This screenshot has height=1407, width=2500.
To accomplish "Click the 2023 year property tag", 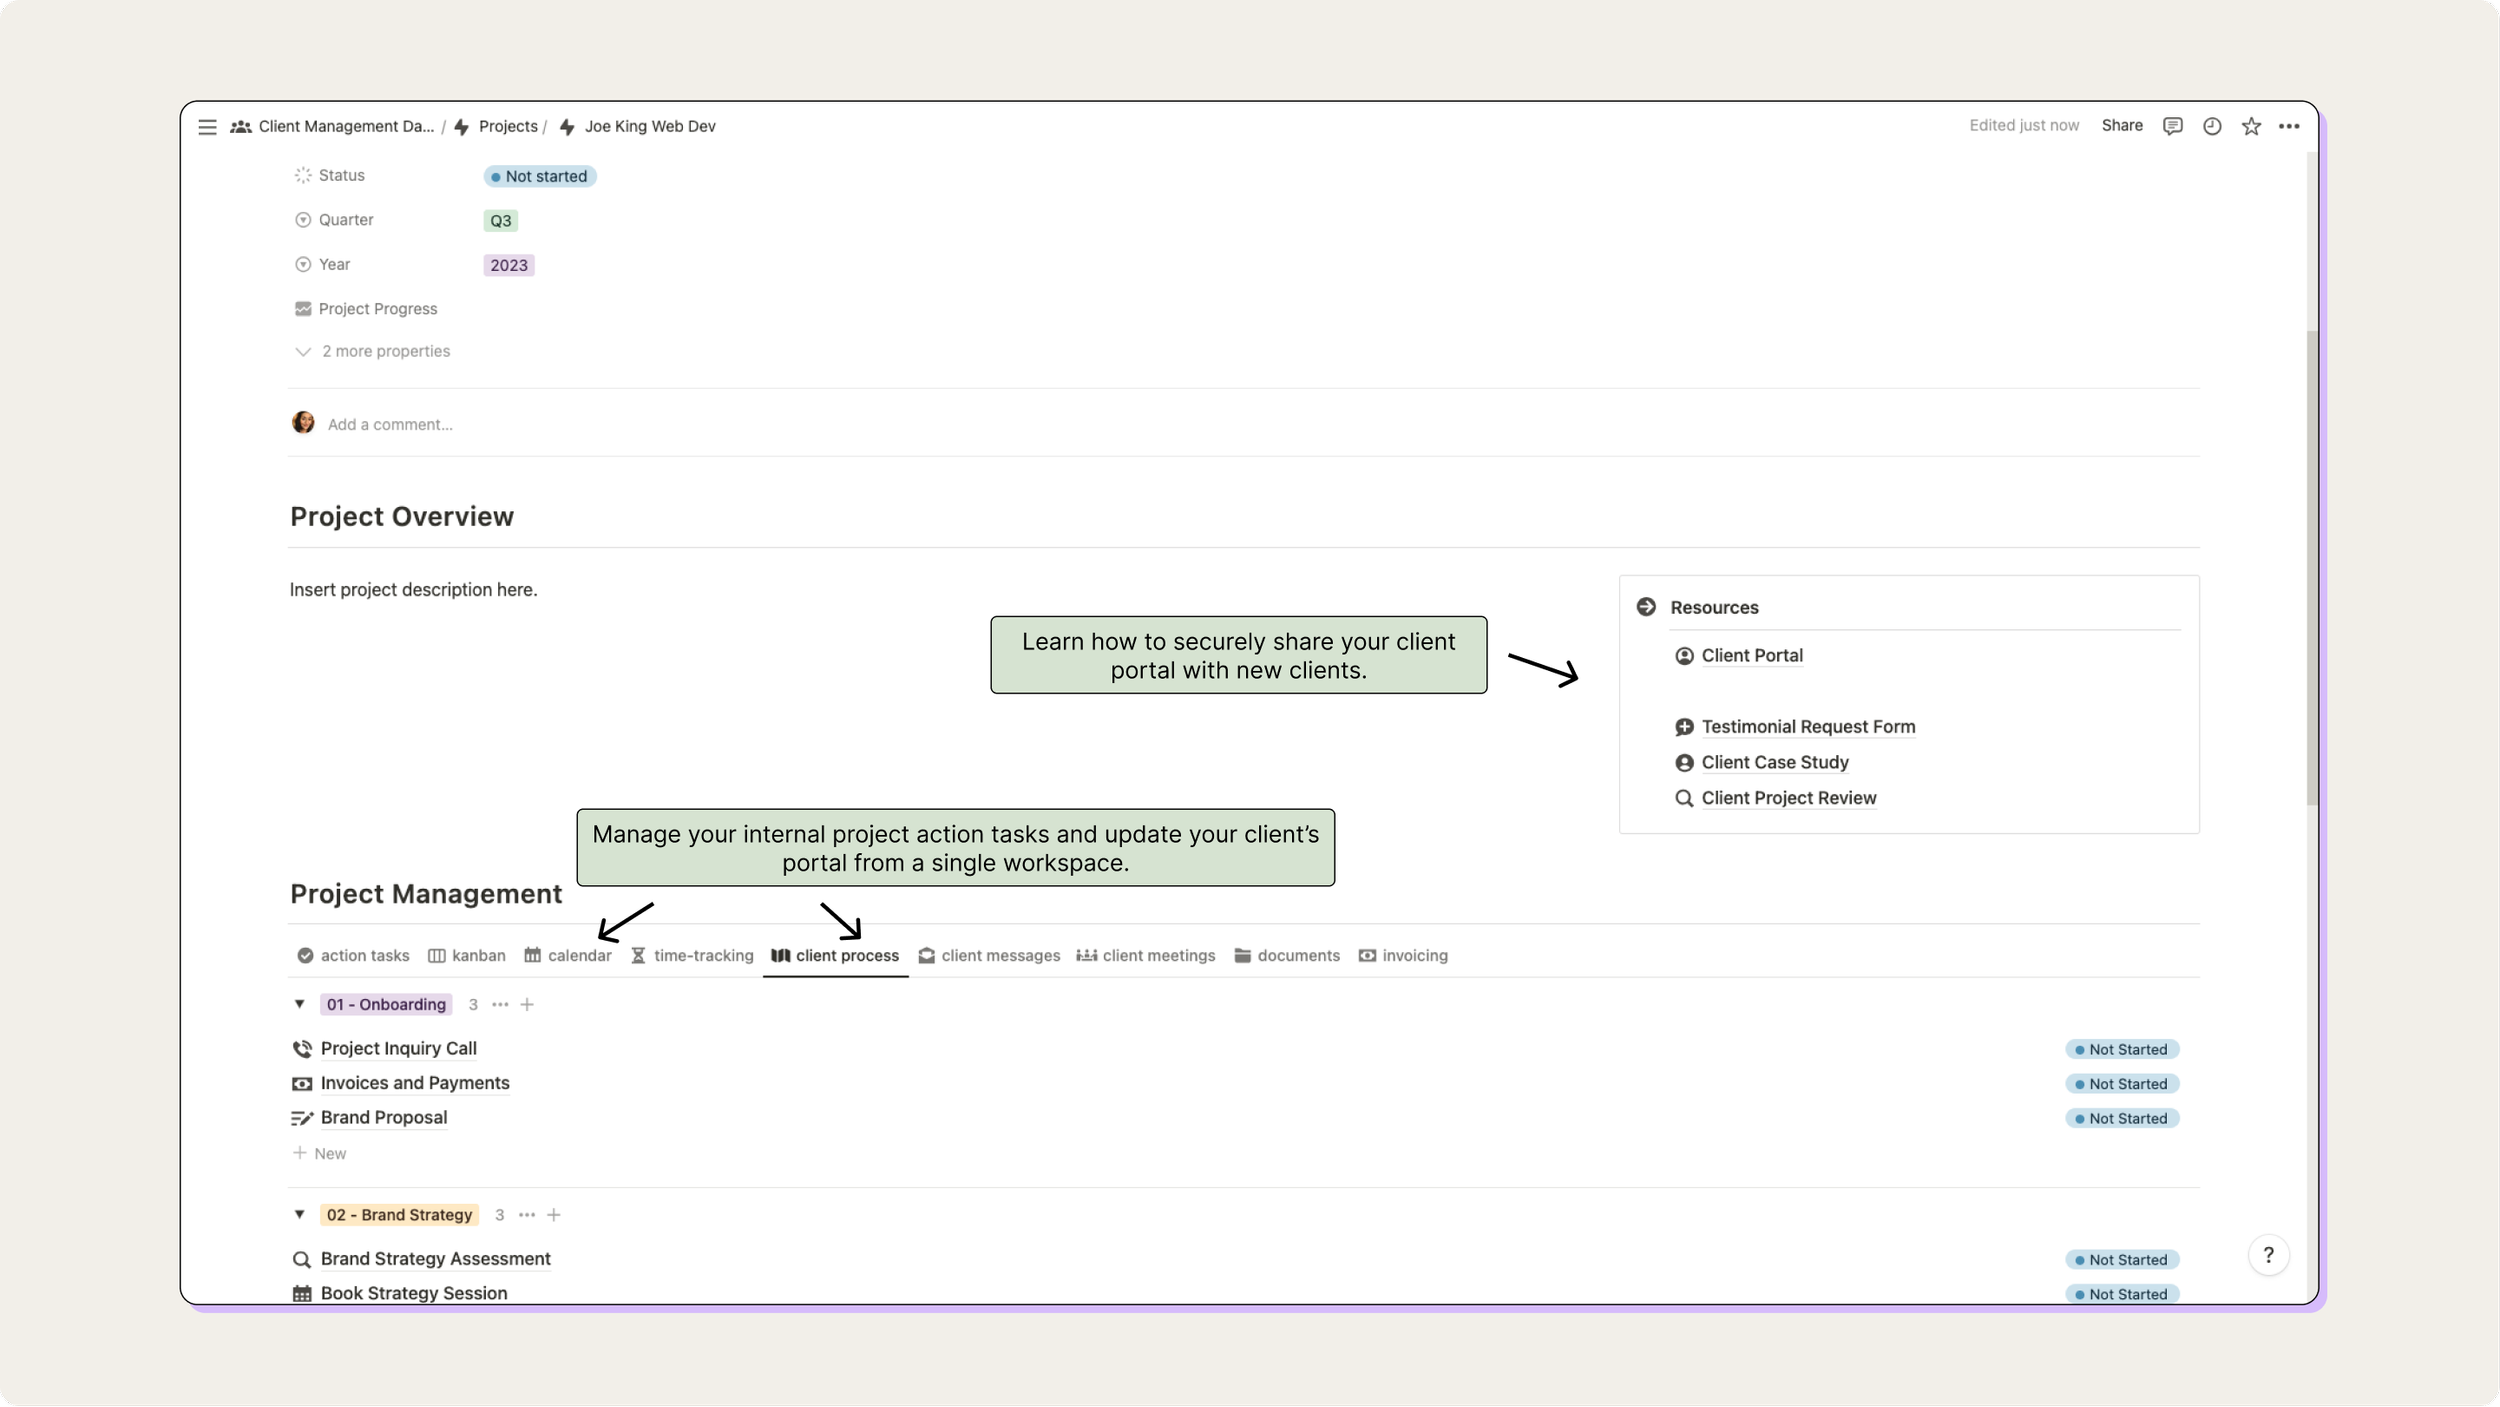I will pos(508,265).
